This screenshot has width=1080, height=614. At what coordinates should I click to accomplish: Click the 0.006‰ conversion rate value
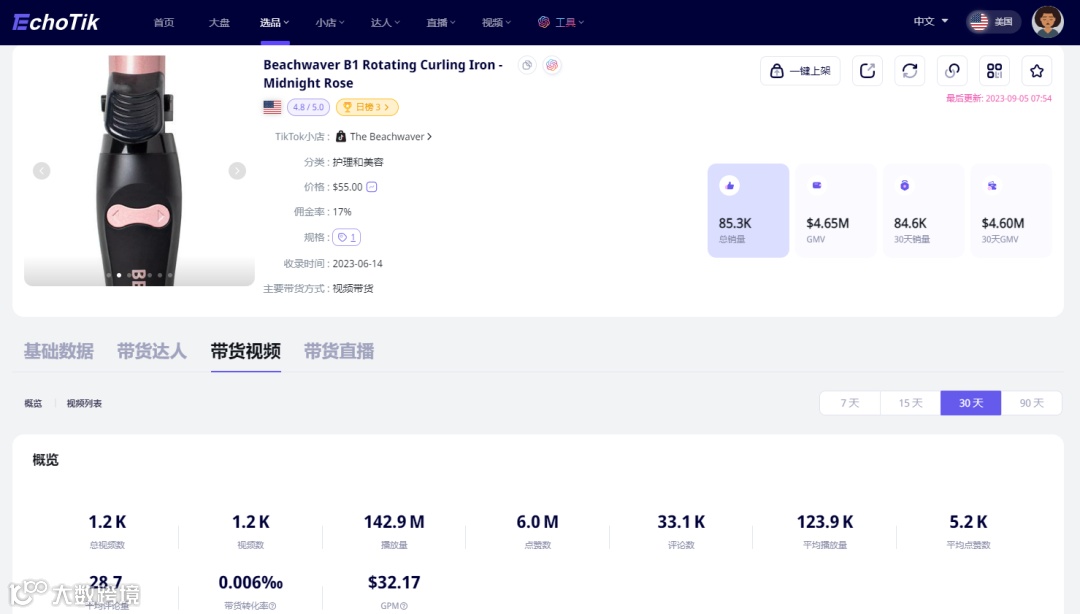[x=251, y=583]
